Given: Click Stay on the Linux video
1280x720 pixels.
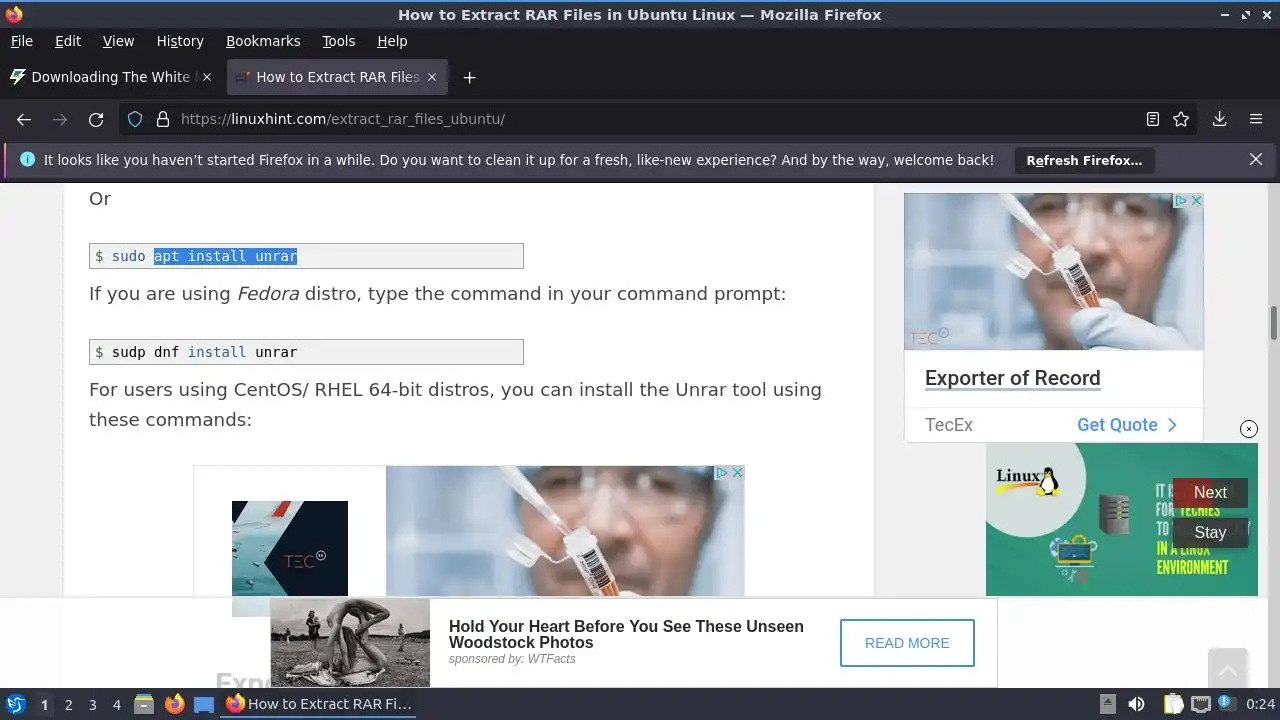Looking at the screenshot, I should [x=1210, y=533].
